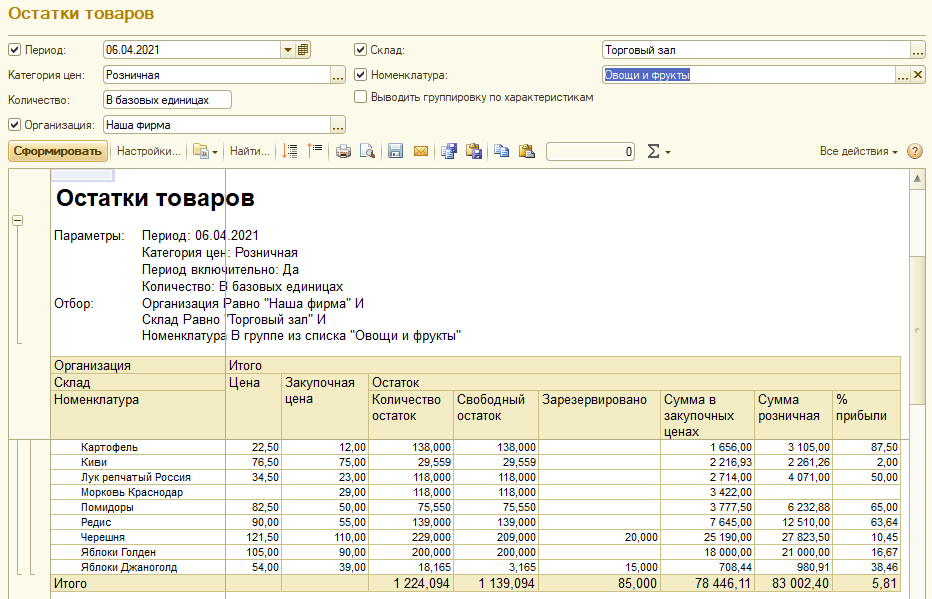Select the Киви row name

(94, 462)
